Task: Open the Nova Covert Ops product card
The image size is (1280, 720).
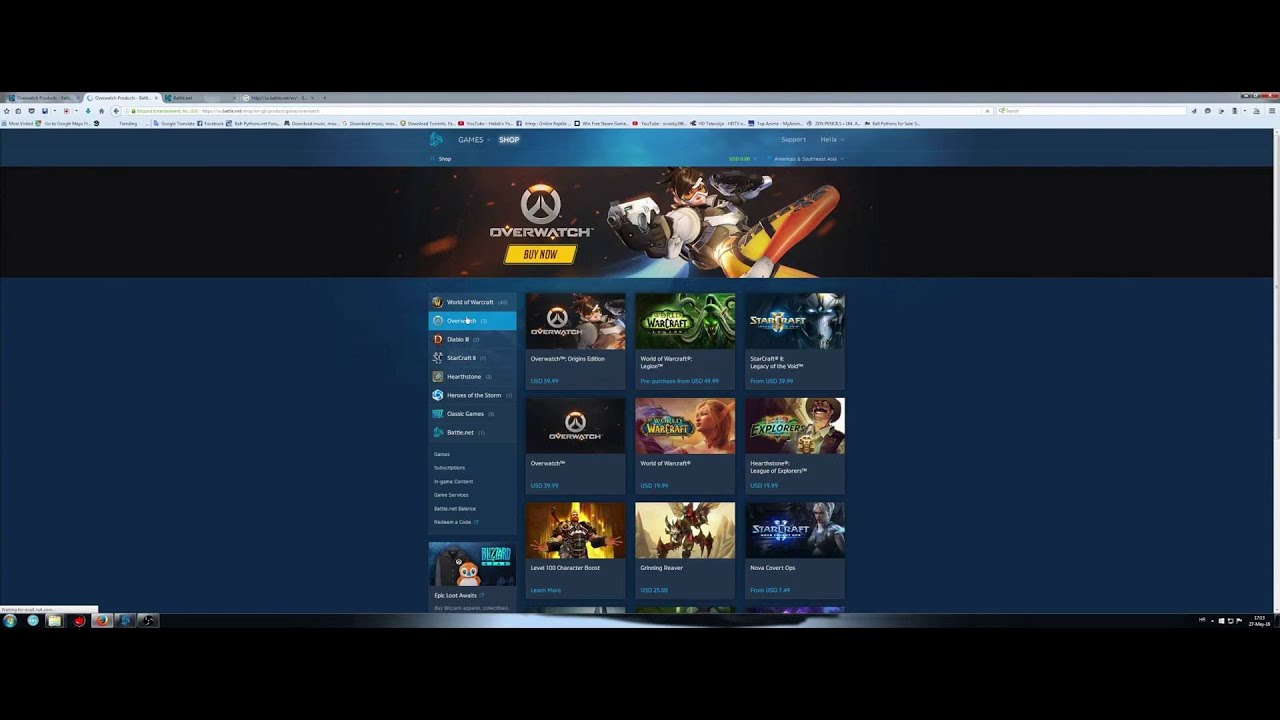Action: click(x=795, y=549)
